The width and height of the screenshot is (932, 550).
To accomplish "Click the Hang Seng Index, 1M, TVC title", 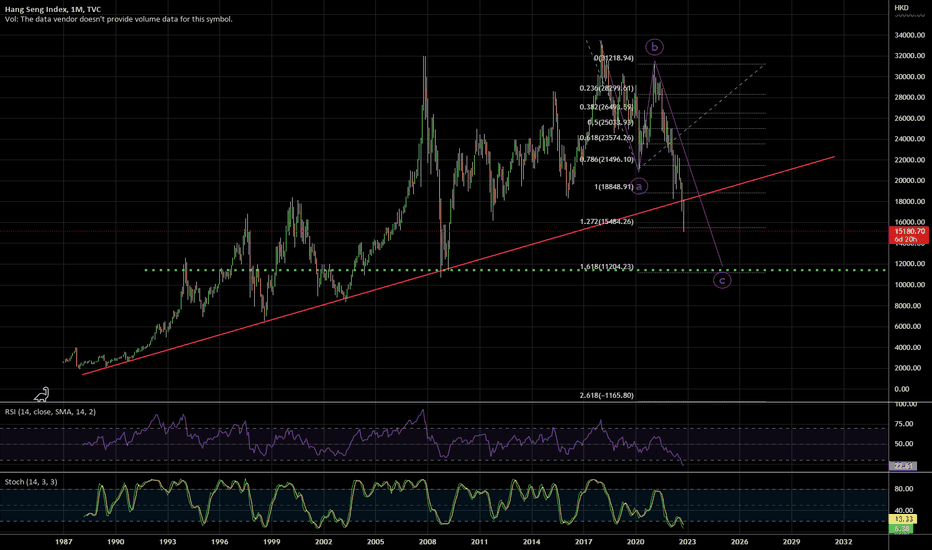I will click(53, 10).
